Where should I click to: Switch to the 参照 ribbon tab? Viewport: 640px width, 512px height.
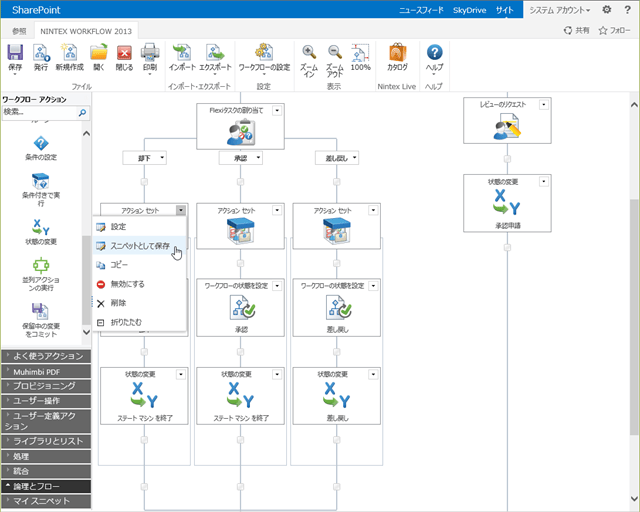19,31
